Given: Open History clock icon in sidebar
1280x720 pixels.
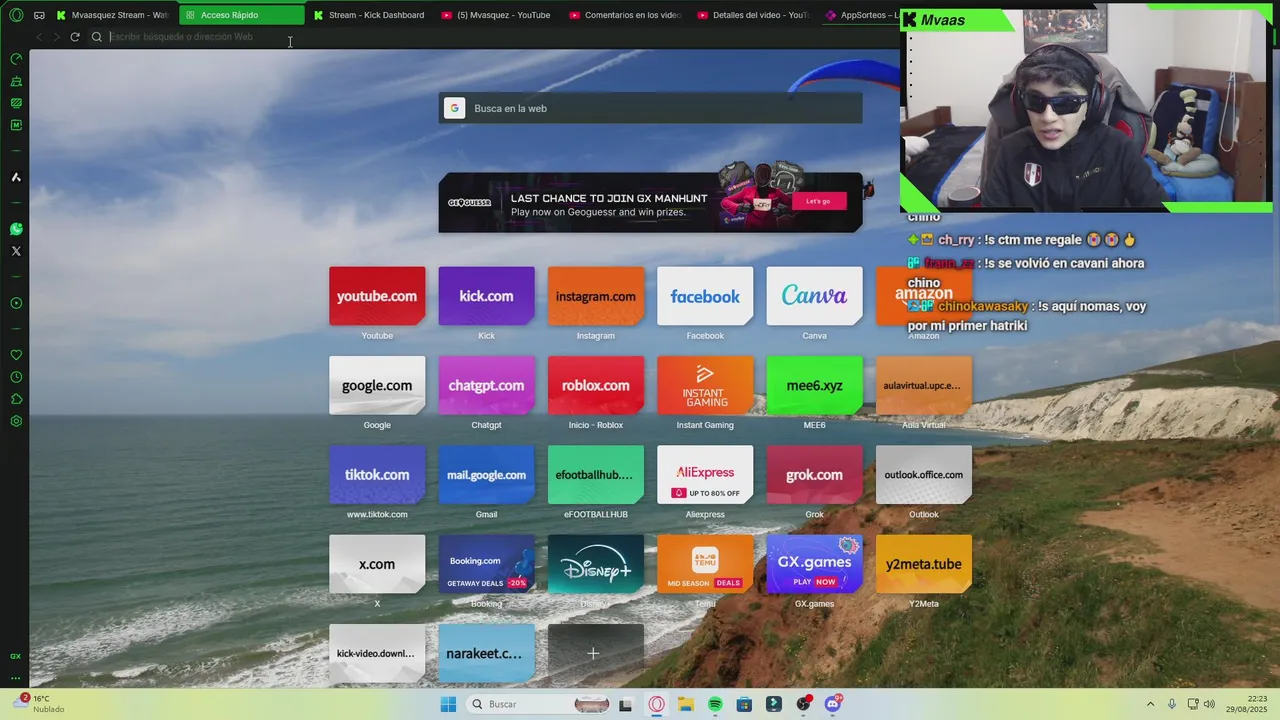Looking at the screenshot, I should (x=16, y=377).
